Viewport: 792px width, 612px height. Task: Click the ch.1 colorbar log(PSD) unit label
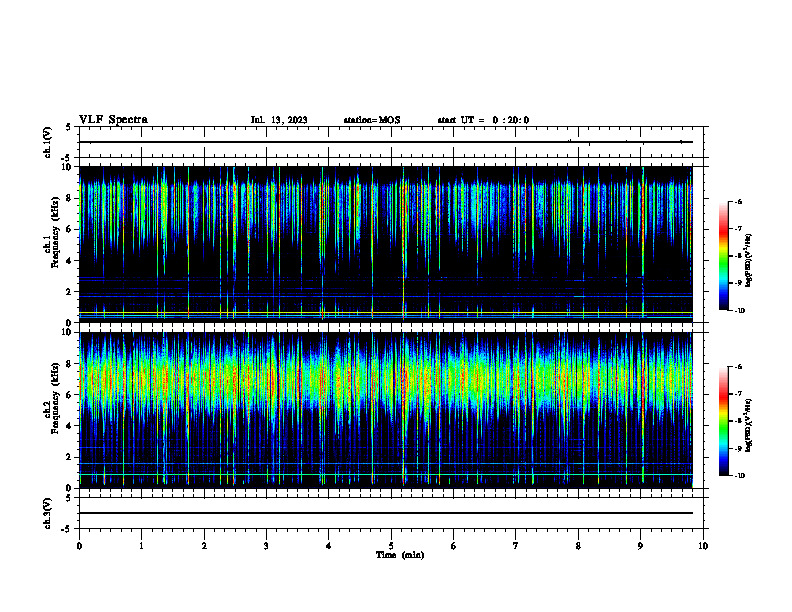[749, 261]
